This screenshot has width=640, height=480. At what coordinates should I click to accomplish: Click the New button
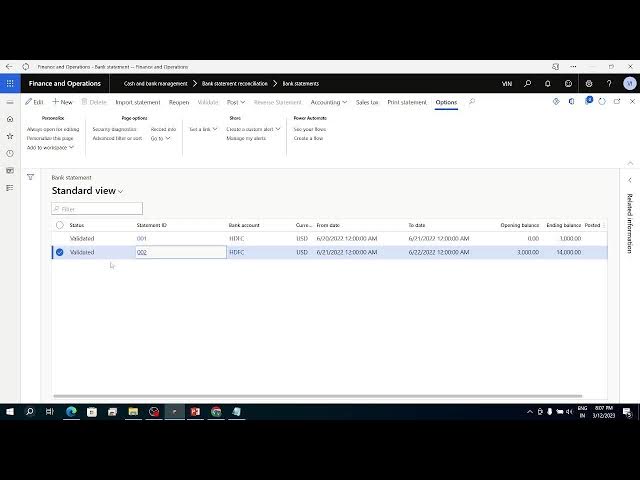click(62, 102)
